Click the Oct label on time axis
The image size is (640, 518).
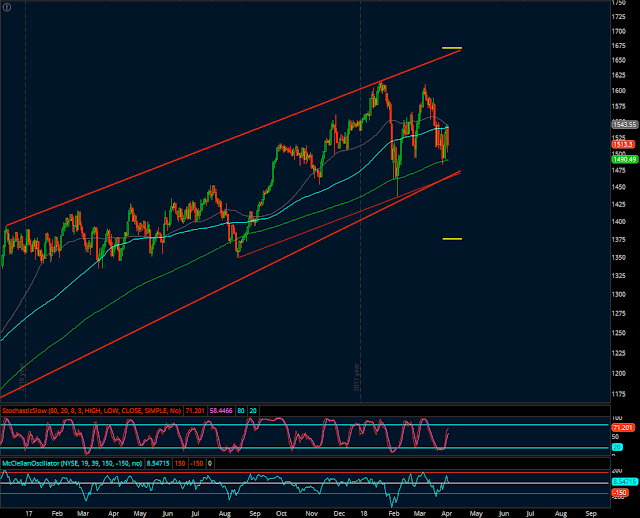(x=281, y=514)
